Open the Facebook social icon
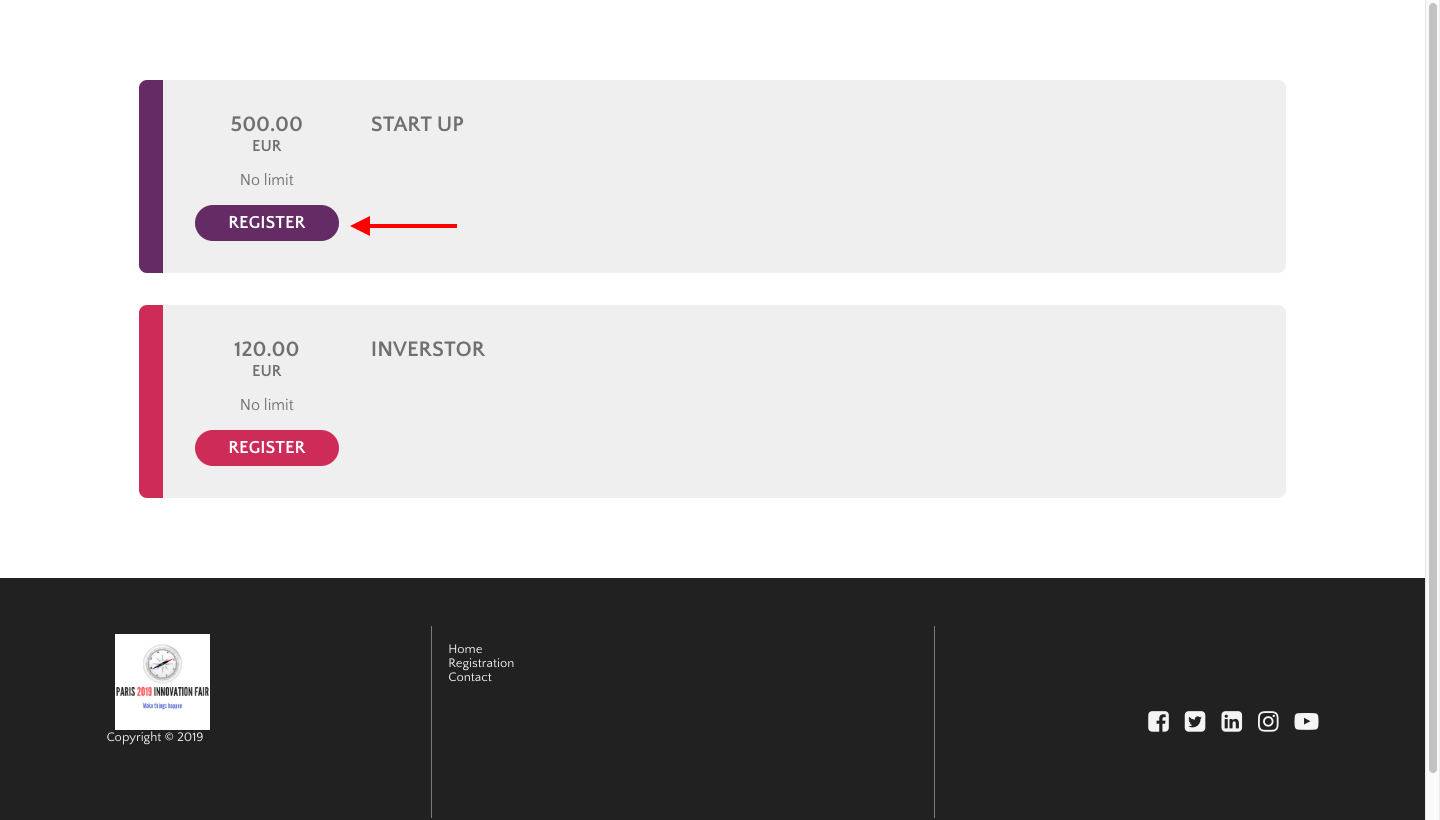The width and height of the screenshot is (1440, 820). click(1158, 722)
